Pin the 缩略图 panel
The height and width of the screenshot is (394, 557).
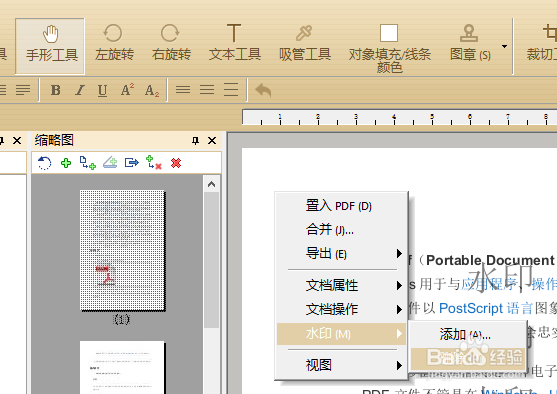tap(195, 141)
